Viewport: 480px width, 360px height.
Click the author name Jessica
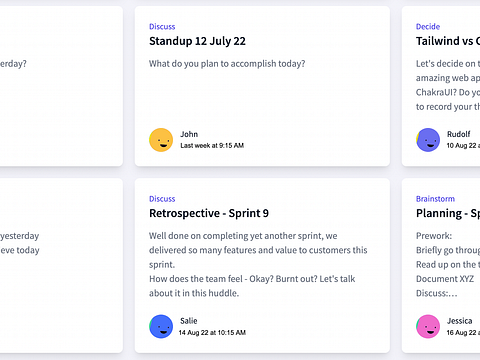pos(460,321)
